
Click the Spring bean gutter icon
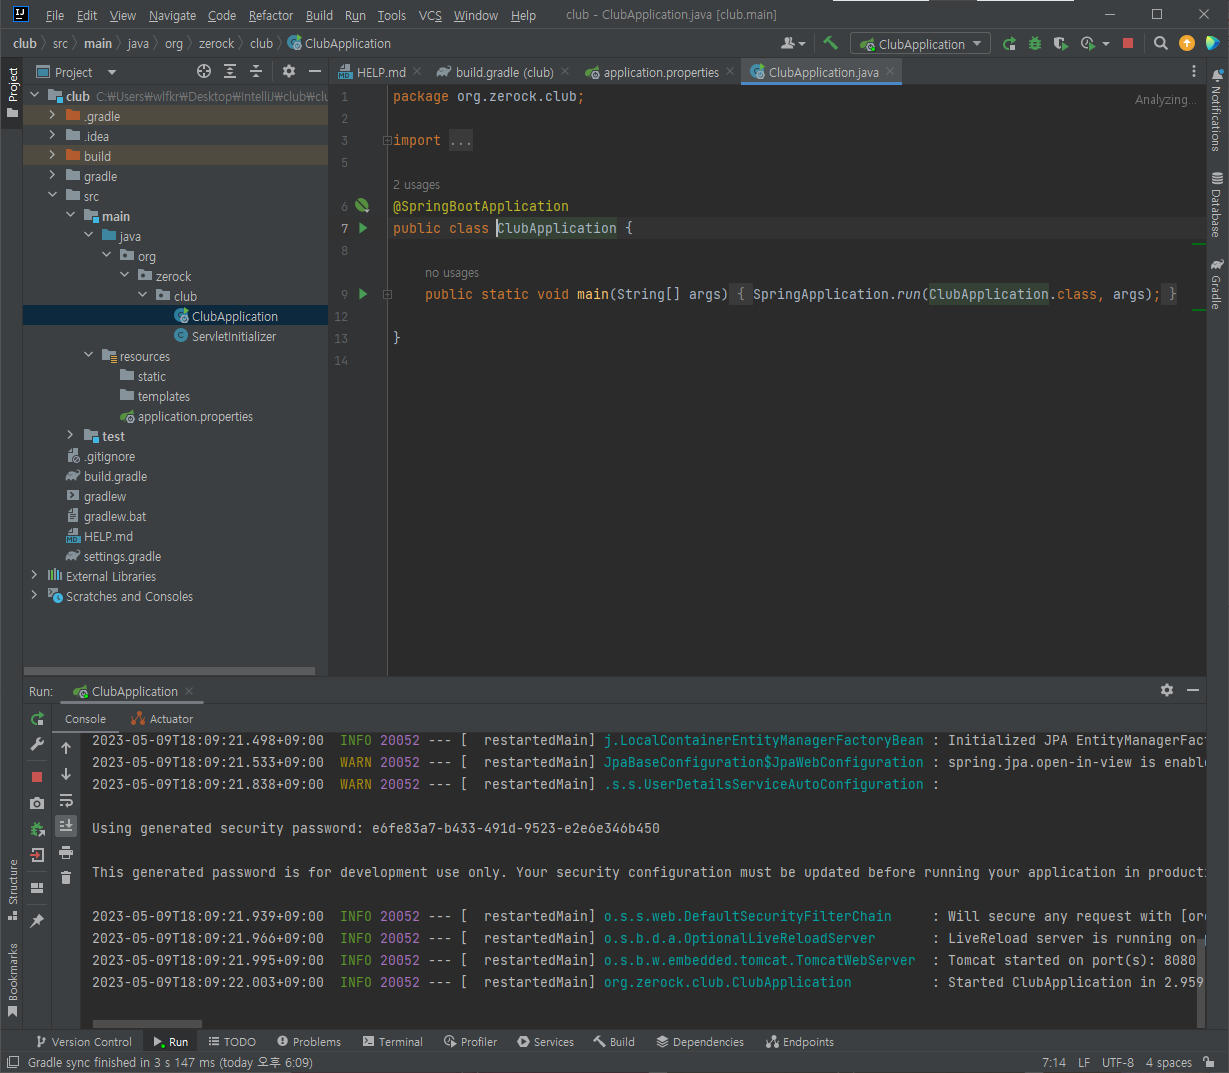point(362,206)
